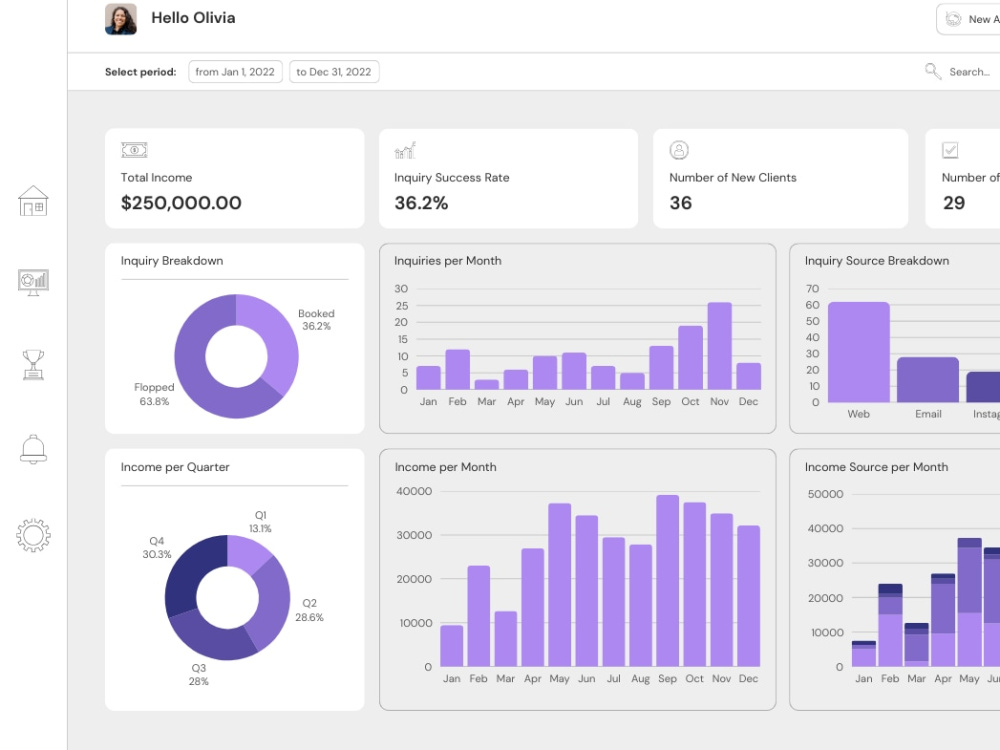Click the 'Inquiry Source Breakdown' chart title
This screenshot has height=750, width=1000.
(x=877, y=261)
